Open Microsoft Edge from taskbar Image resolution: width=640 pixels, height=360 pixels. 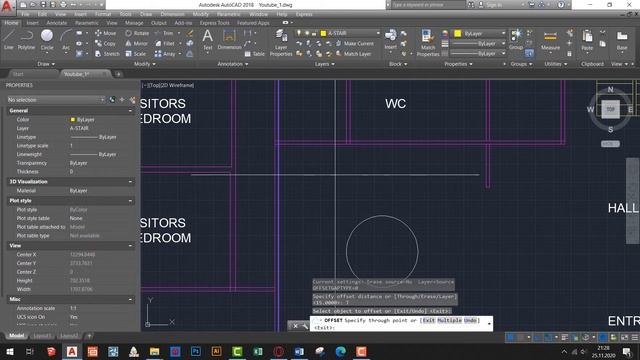coord(340,351)
